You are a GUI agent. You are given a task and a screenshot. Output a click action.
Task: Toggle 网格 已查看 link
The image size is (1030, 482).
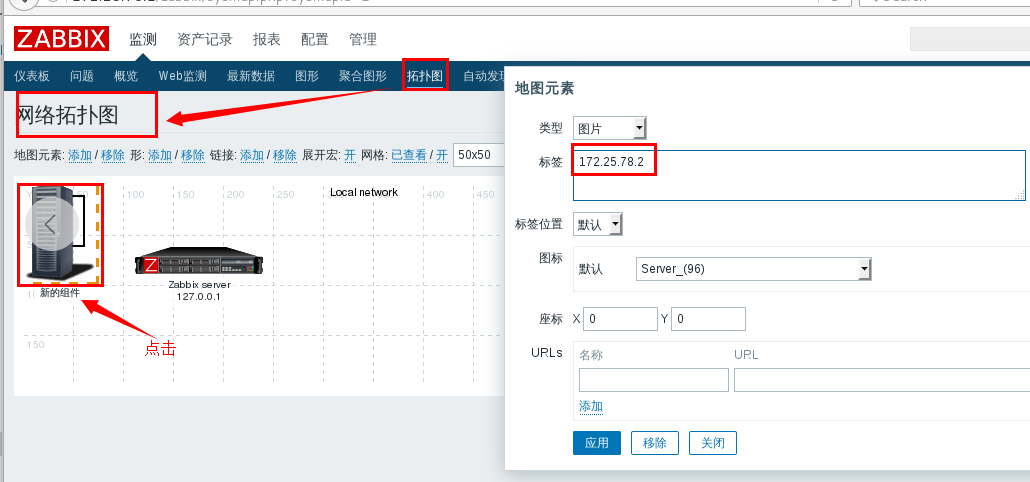[409, 156]
